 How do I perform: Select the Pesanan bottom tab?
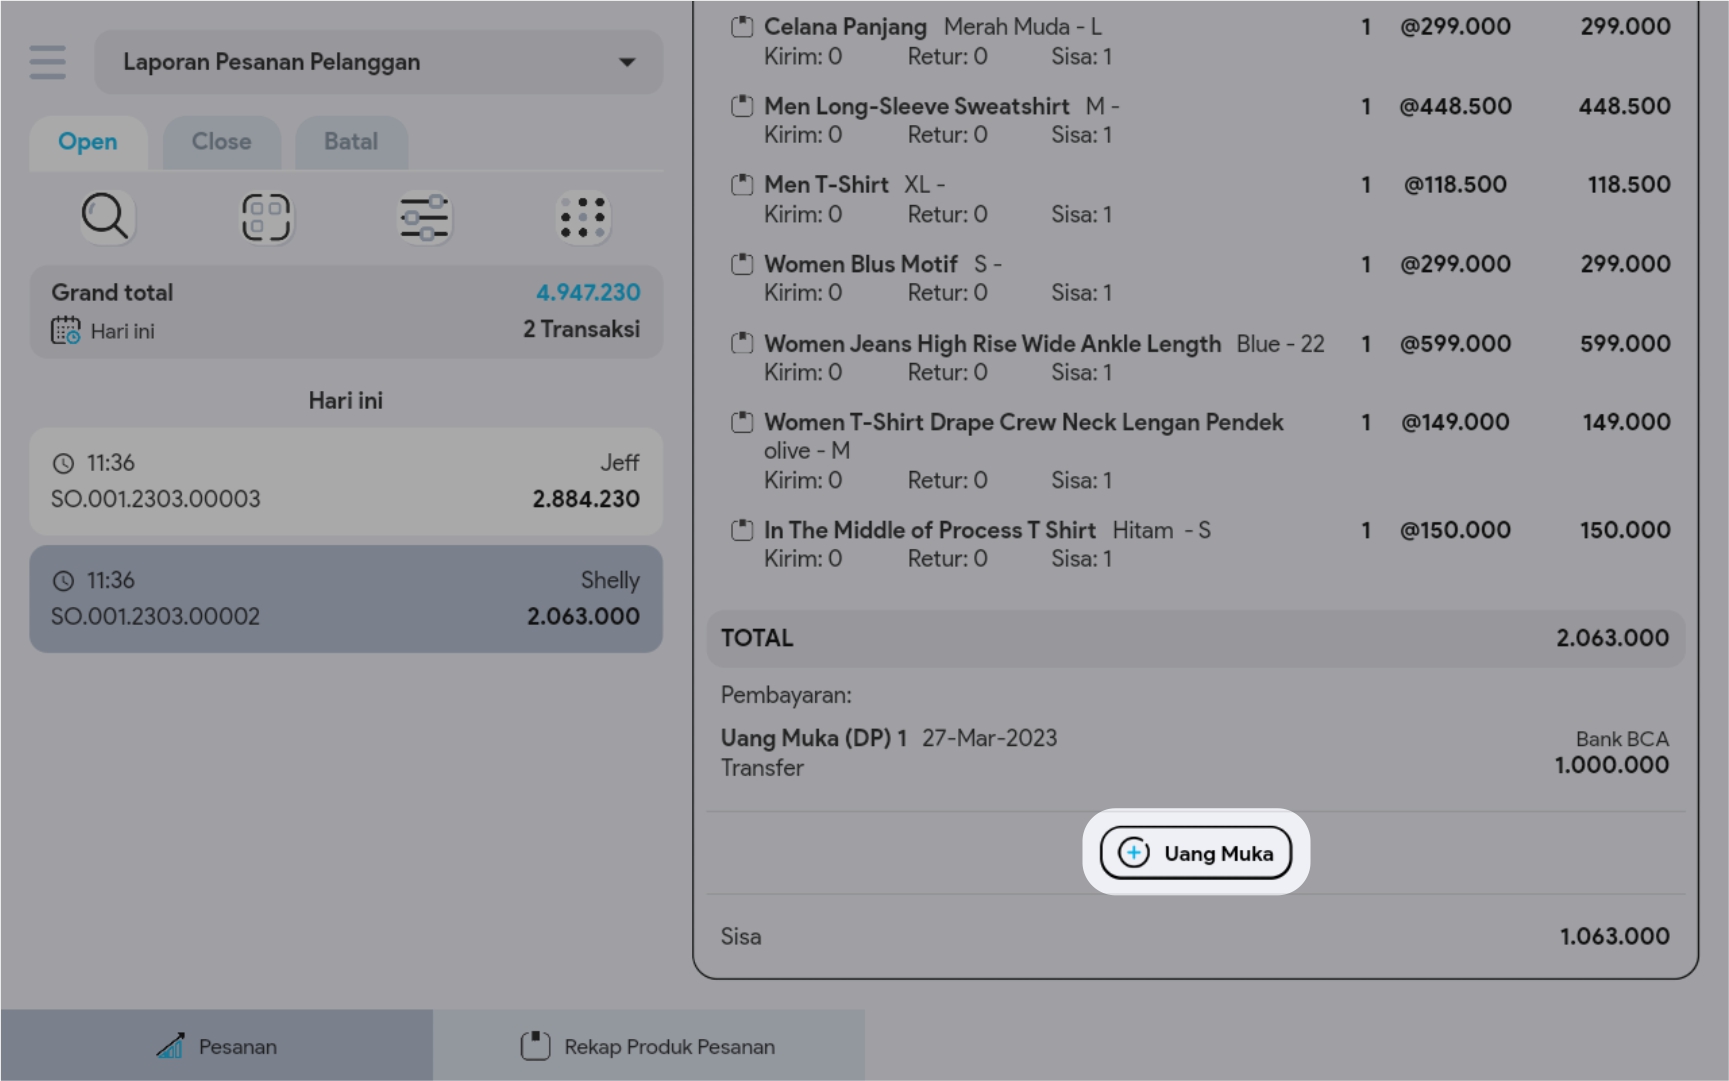(217, 1047)
